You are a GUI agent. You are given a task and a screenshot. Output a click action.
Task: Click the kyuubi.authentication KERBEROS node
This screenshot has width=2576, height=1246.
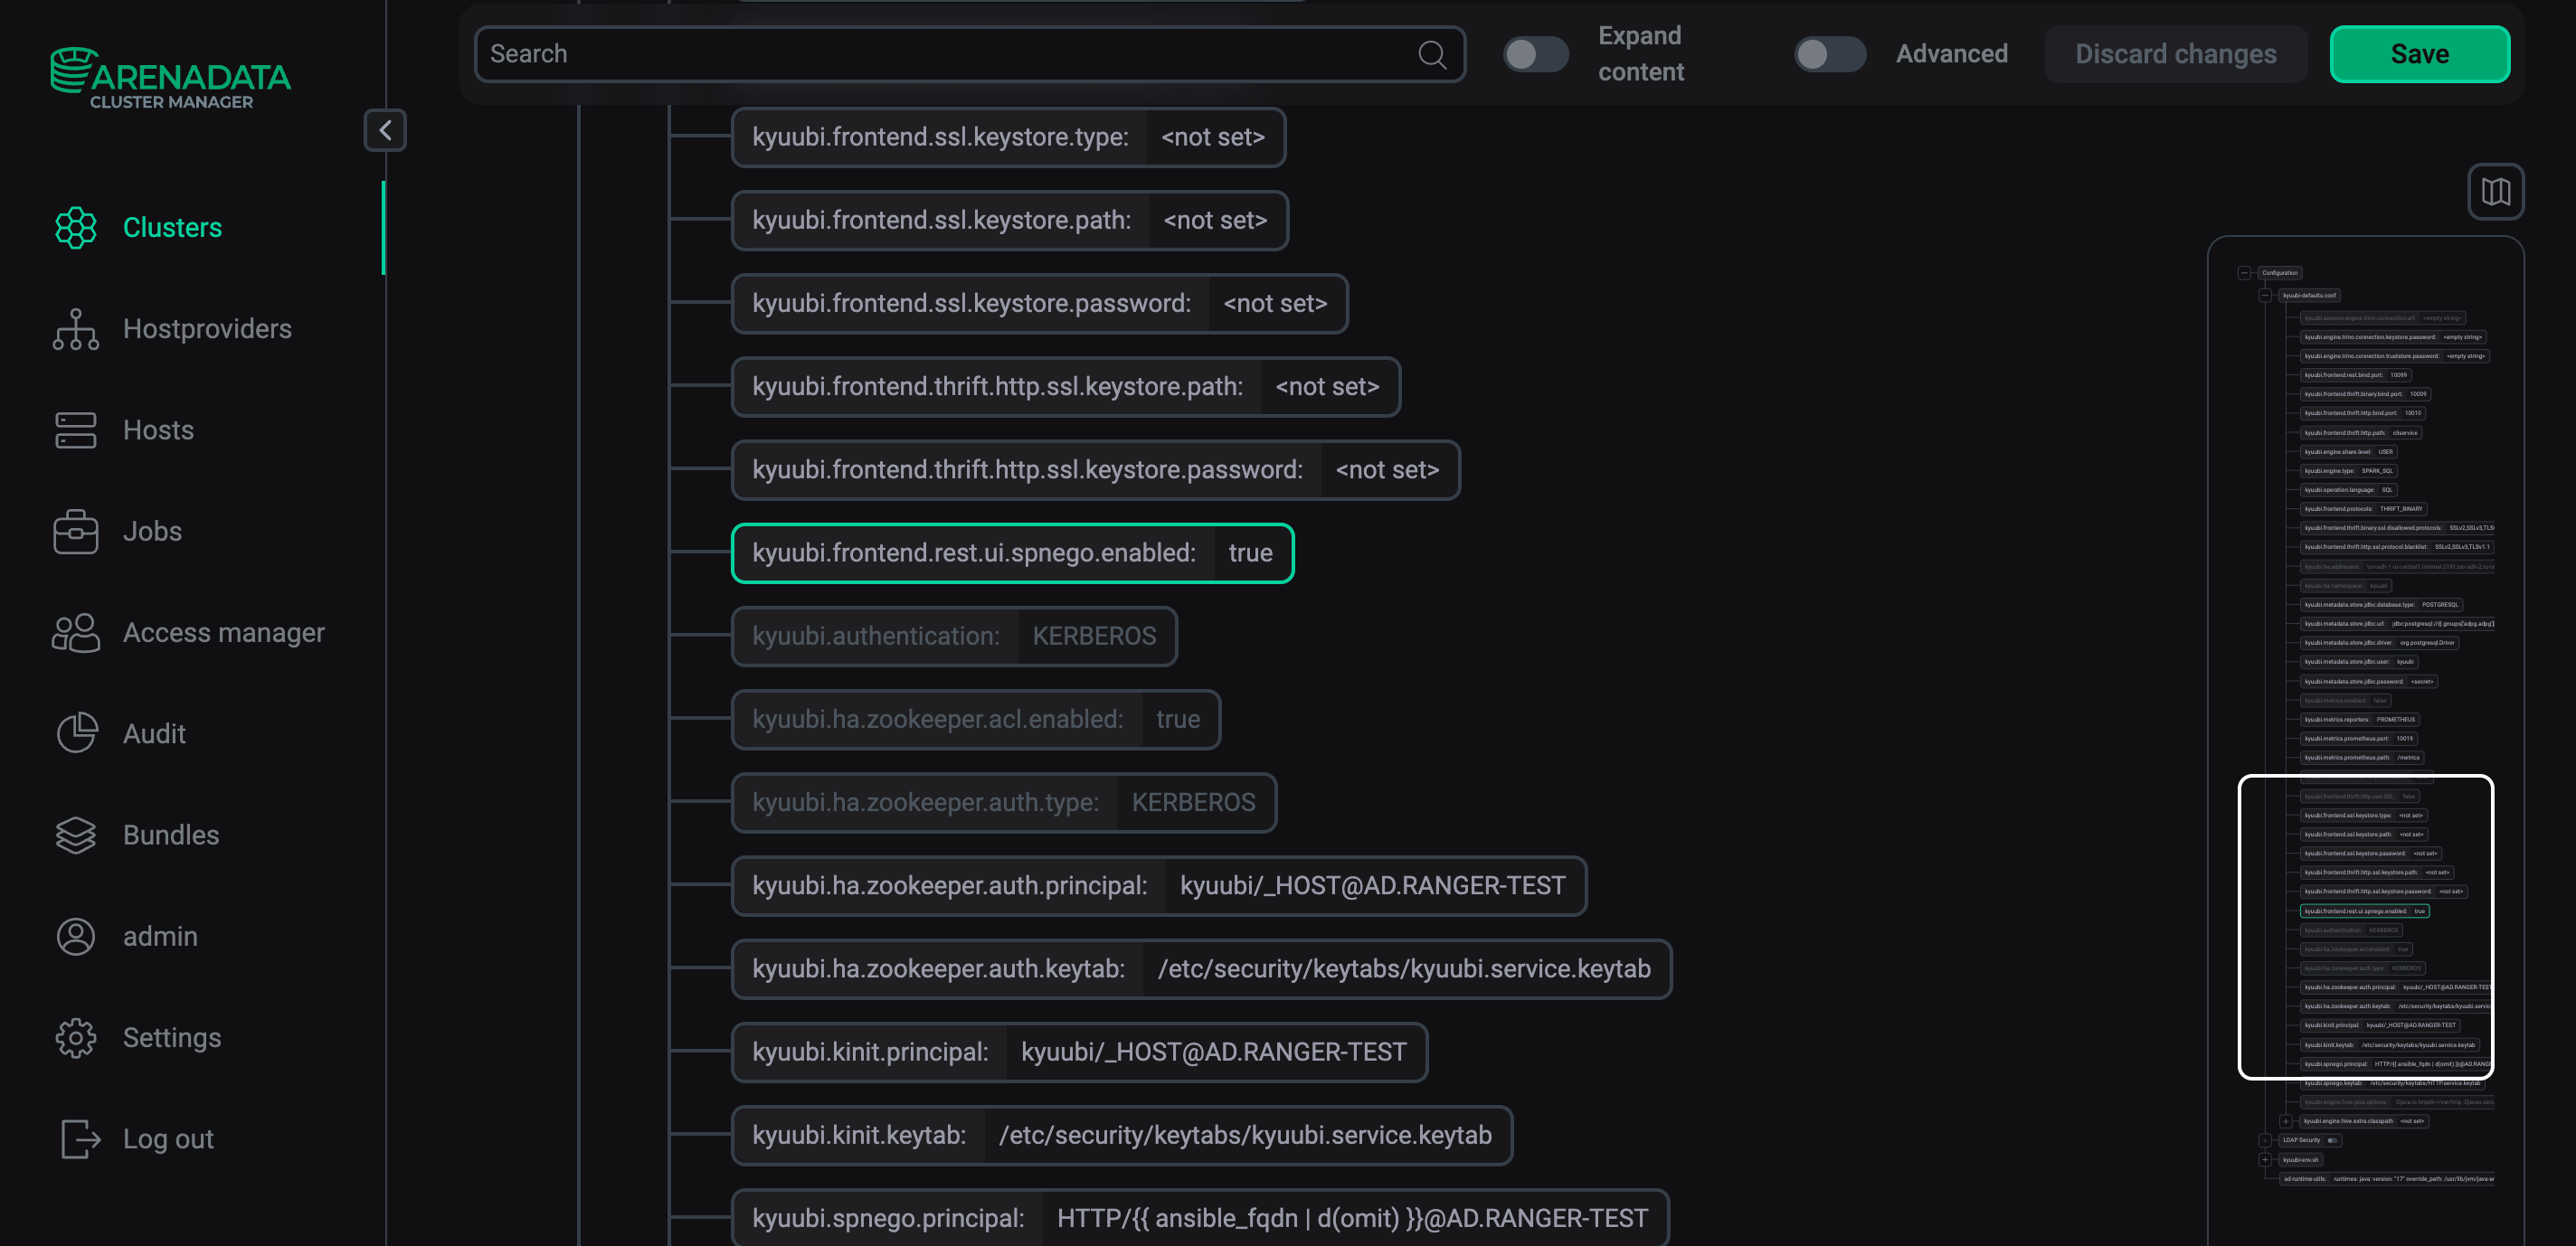pos(954,636)
